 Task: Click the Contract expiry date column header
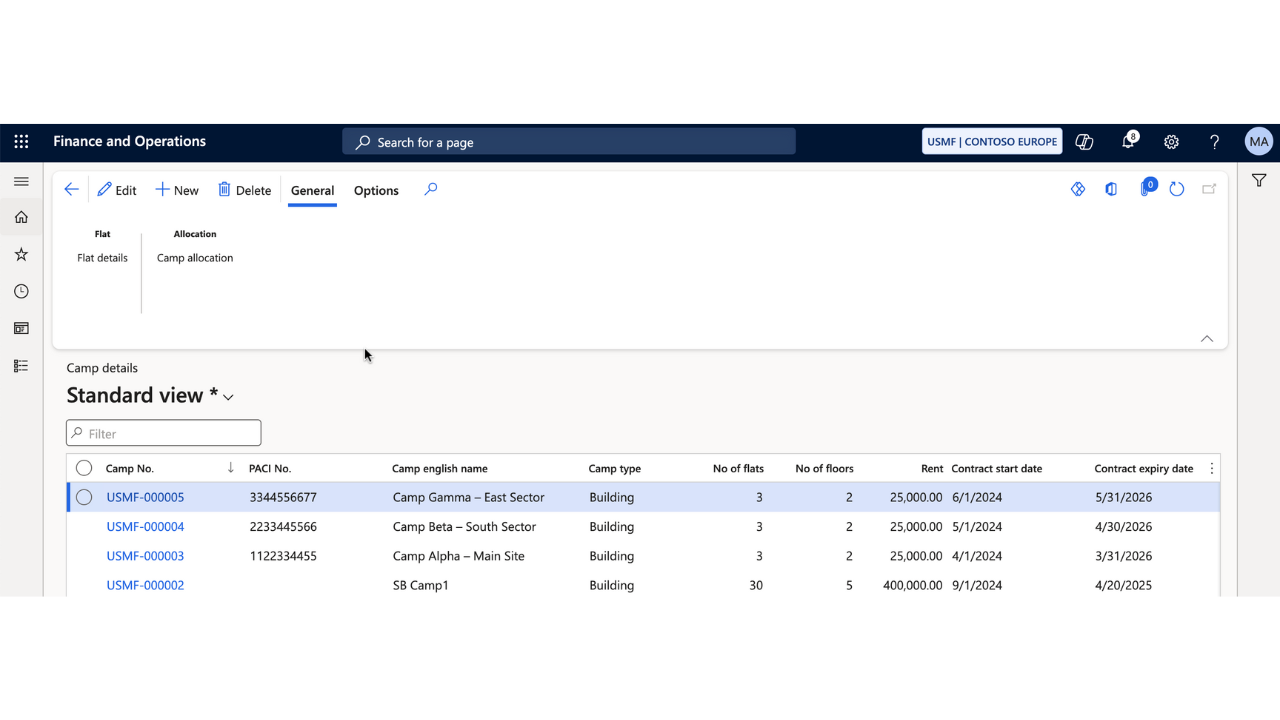tap(1144, 469)
